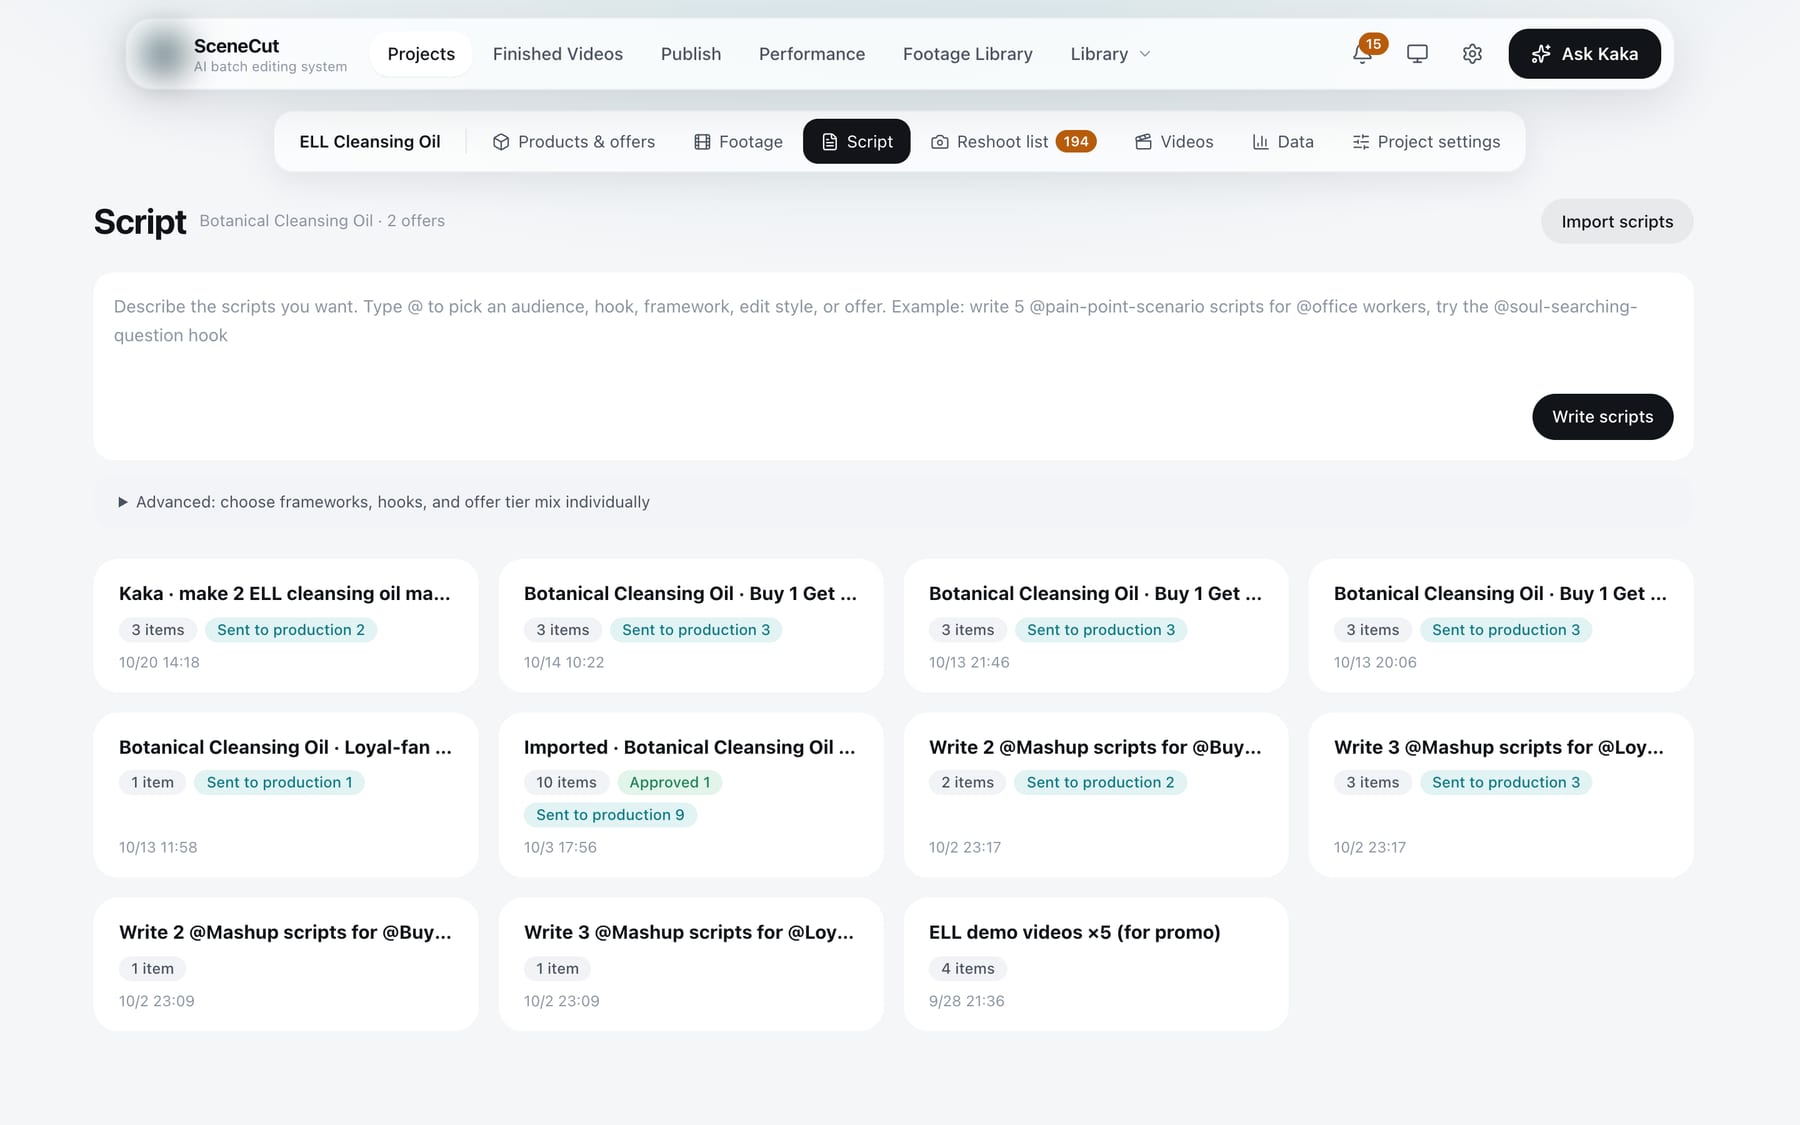The width and height of the screenshot is (1800, 1125).
Task: Click the Data bar chart icon
Action: click(1260, 142)
